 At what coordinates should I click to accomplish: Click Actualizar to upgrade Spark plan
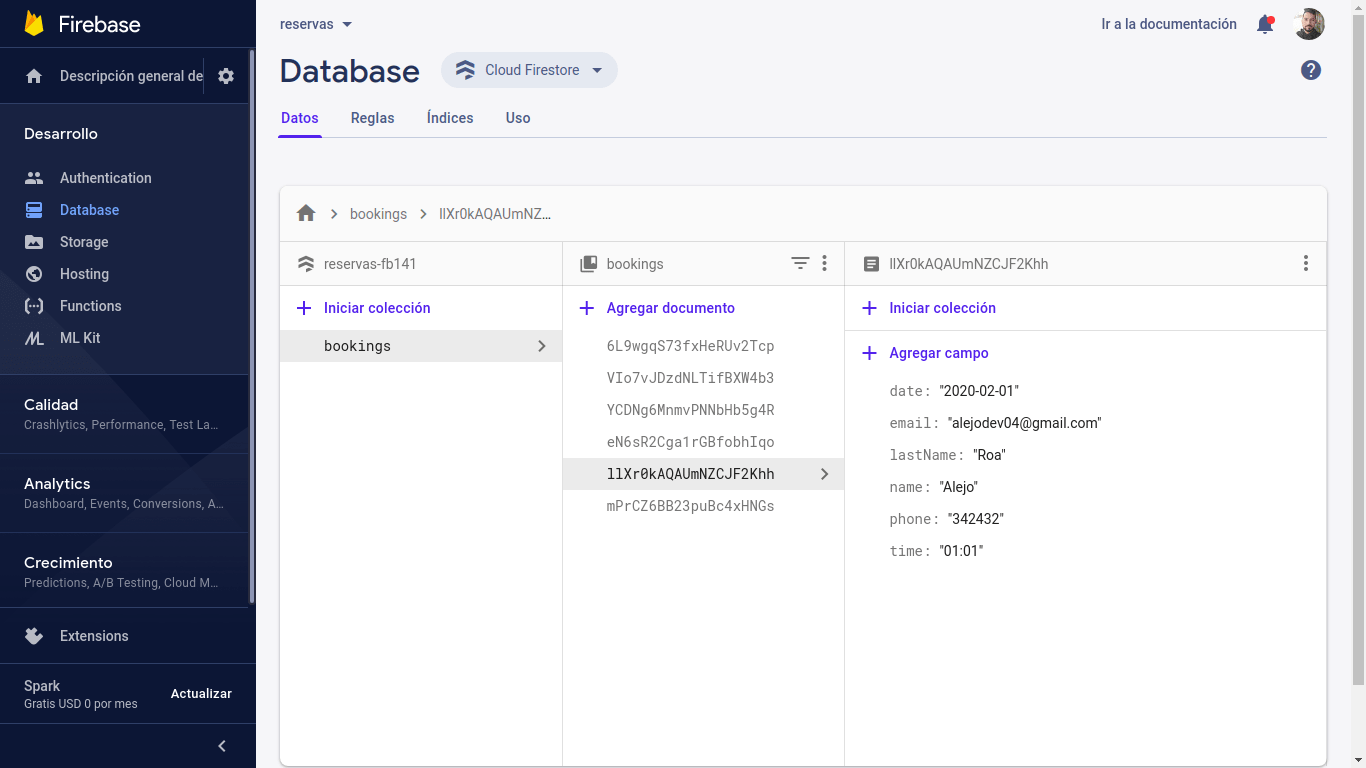coord(201,694)
